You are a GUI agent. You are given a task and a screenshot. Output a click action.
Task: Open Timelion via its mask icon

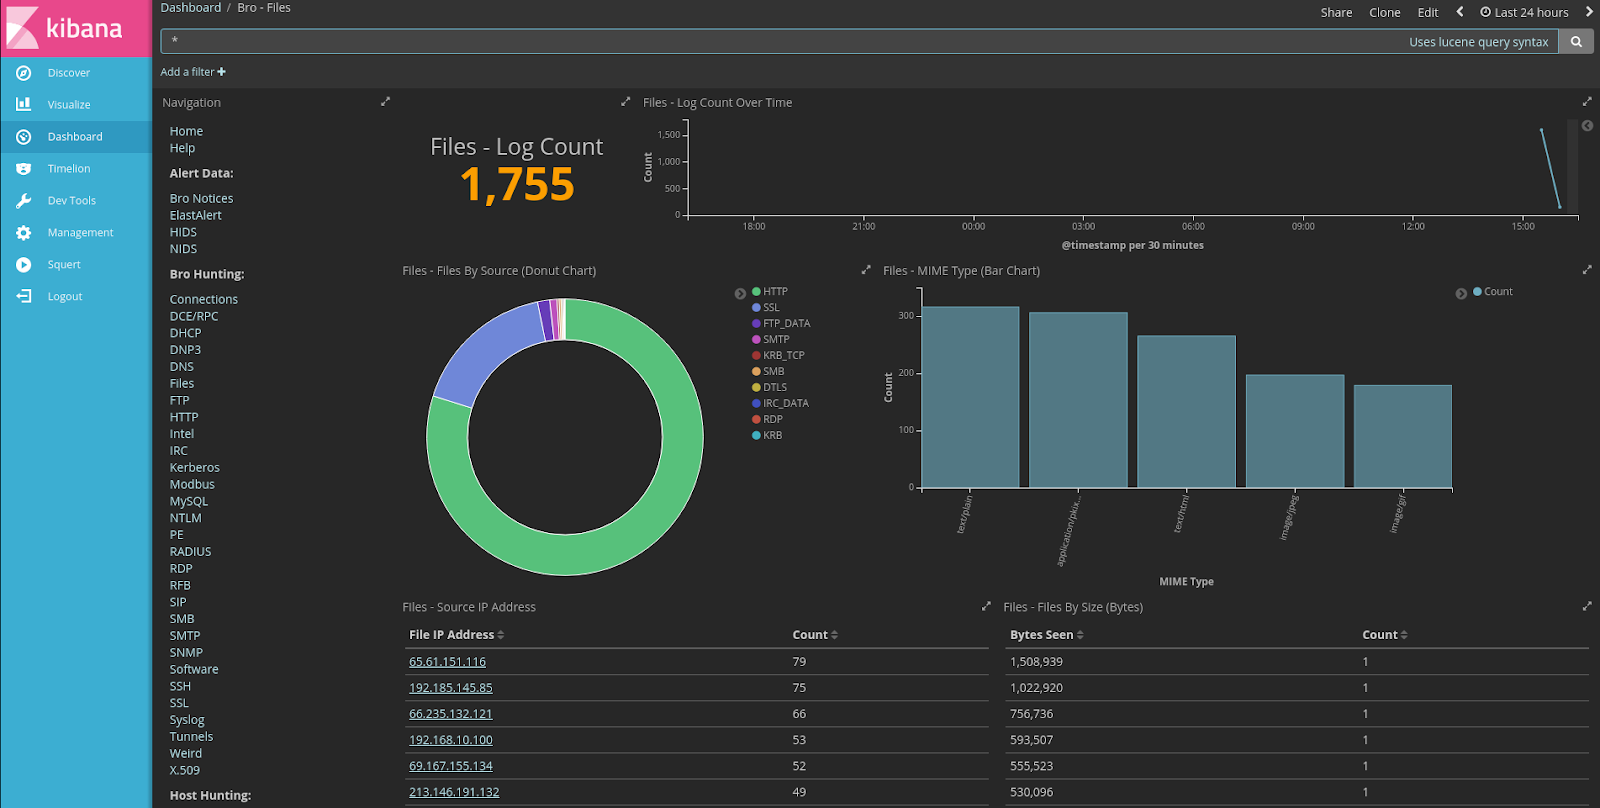tap(23, 169)
